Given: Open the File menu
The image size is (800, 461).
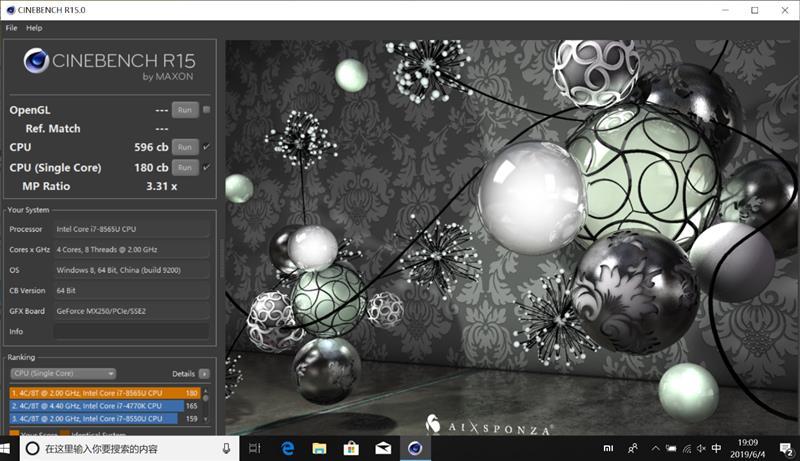Looking at the screenshot, I should [11, 28].
